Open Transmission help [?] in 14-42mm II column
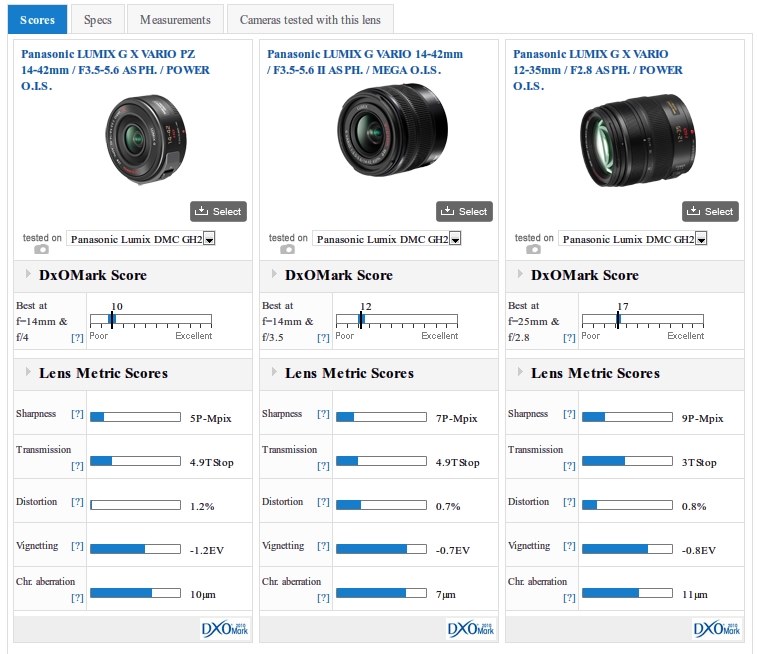The height and width of the screenshot is (654, 757). (x=323, y=465)
